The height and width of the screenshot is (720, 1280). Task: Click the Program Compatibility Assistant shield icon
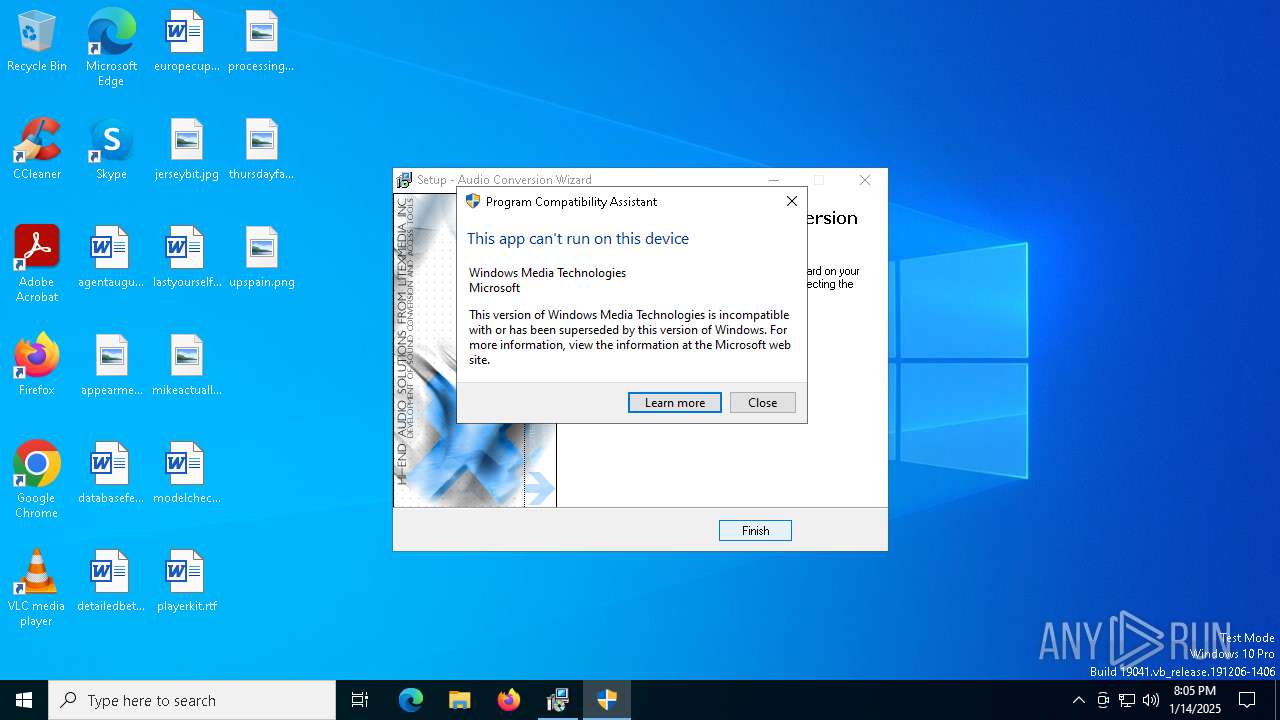click(x=473, y=201)
